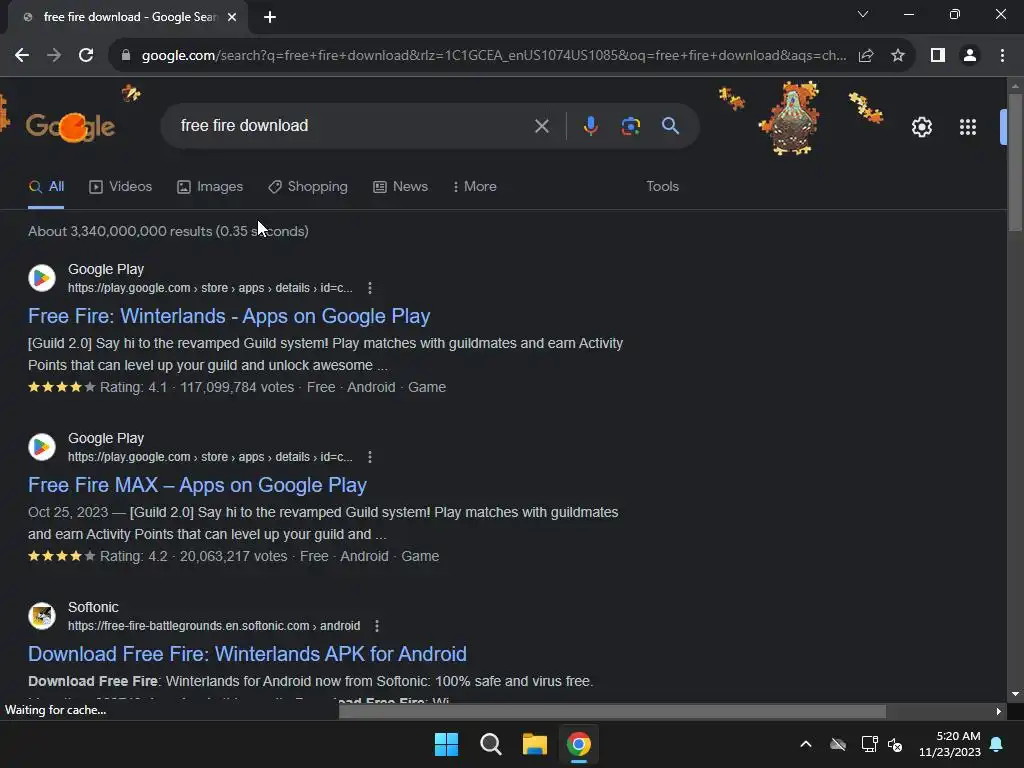Open Download Free Fire Winterlands APK link
1024x768 pixels.
[x=247, y=654]
